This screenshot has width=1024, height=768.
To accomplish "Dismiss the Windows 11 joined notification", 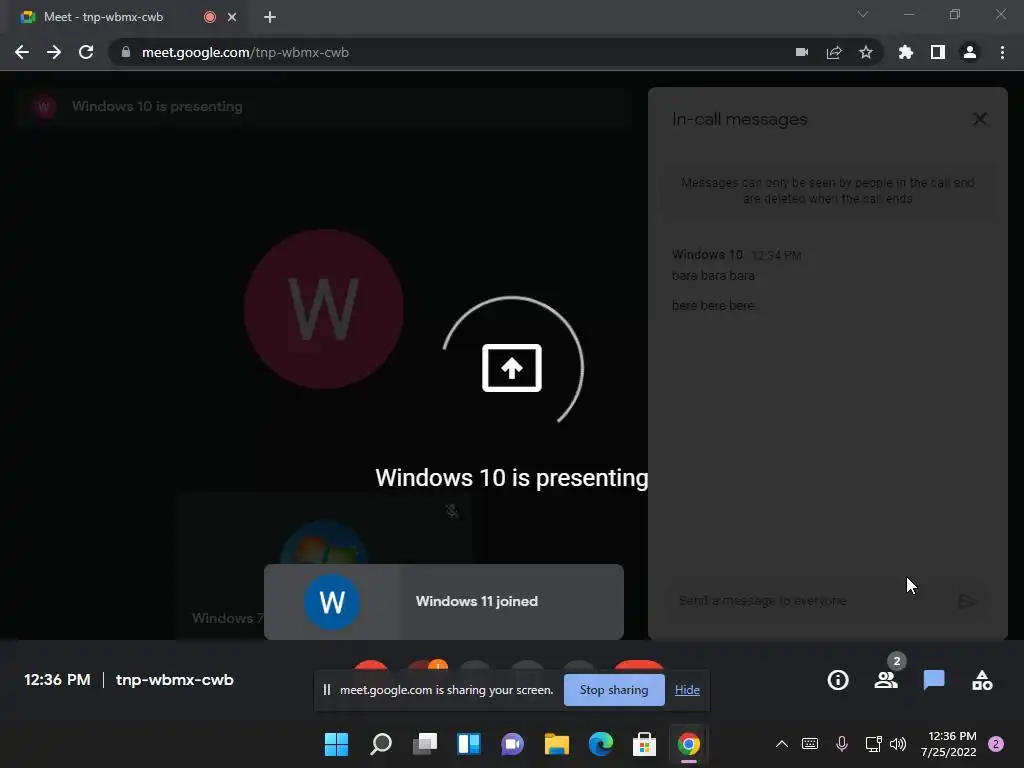I will [x=444, y=601].
